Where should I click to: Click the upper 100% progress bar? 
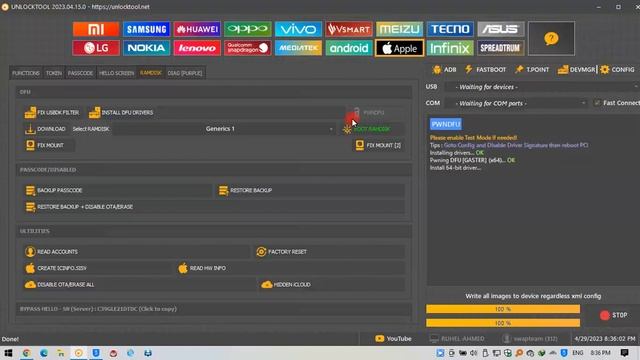(x=503, y=309)
